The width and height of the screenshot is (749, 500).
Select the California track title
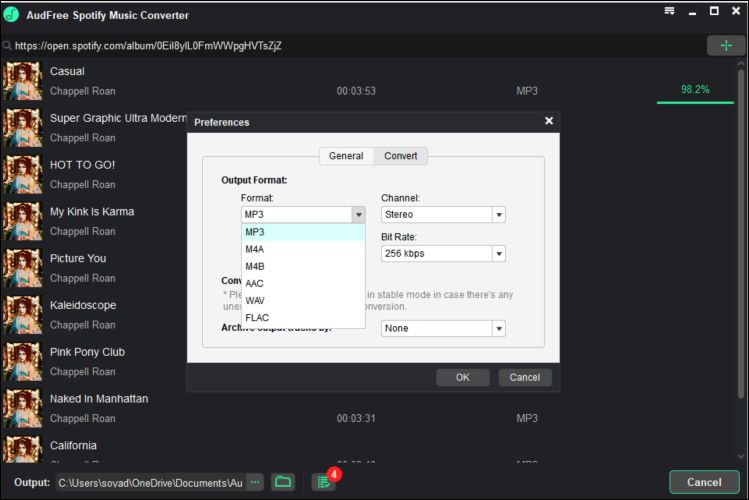[x=74, y=446]
